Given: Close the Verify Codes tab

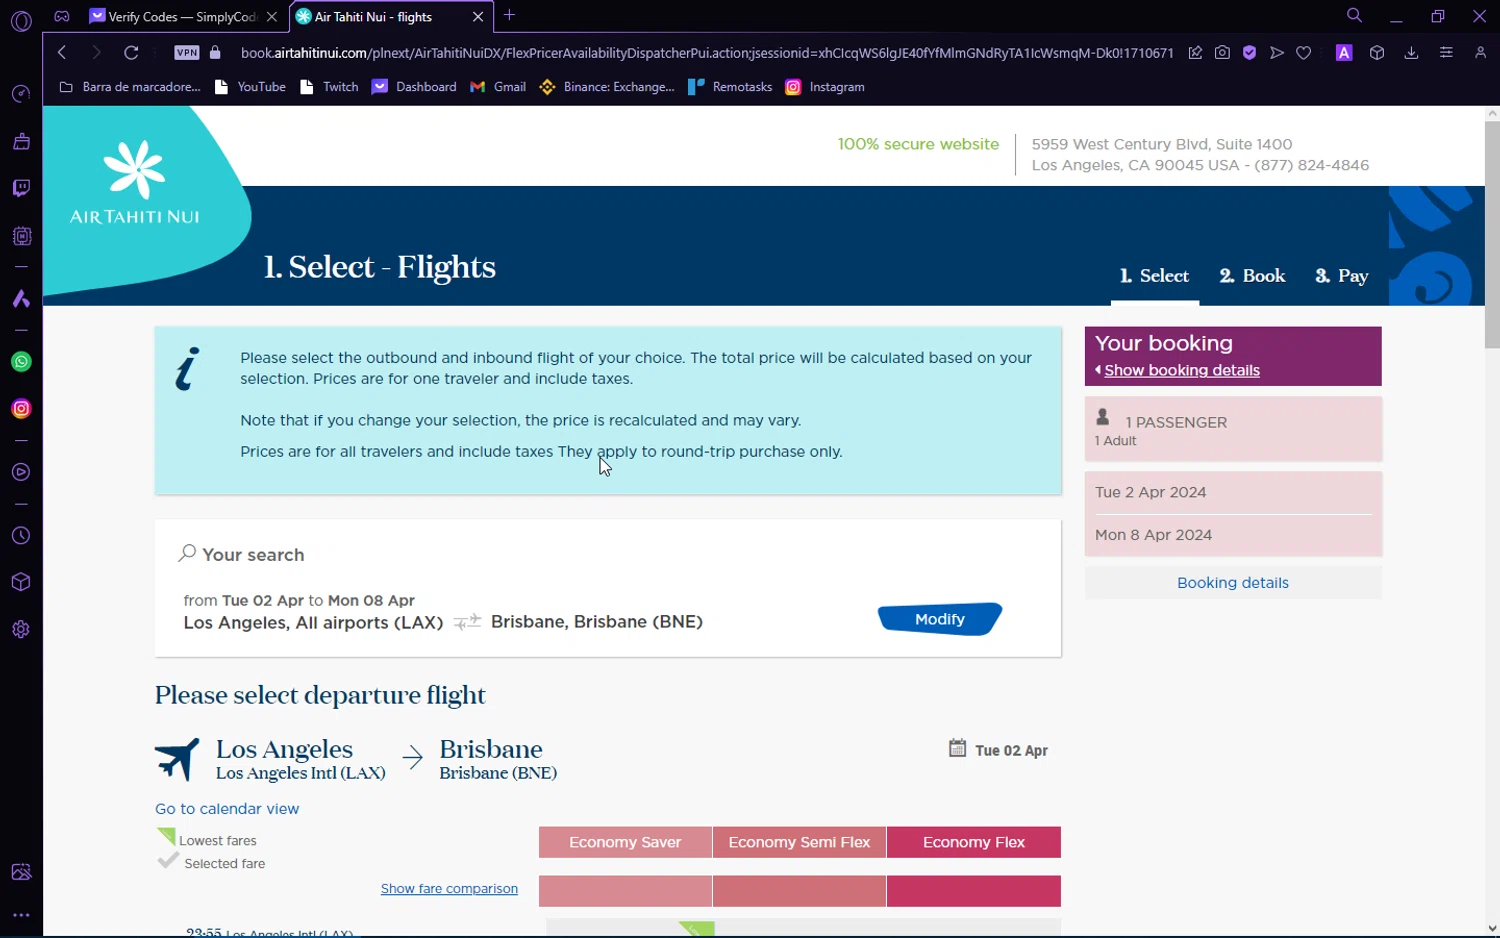Looking at the screenshot, I should point(272,17).
